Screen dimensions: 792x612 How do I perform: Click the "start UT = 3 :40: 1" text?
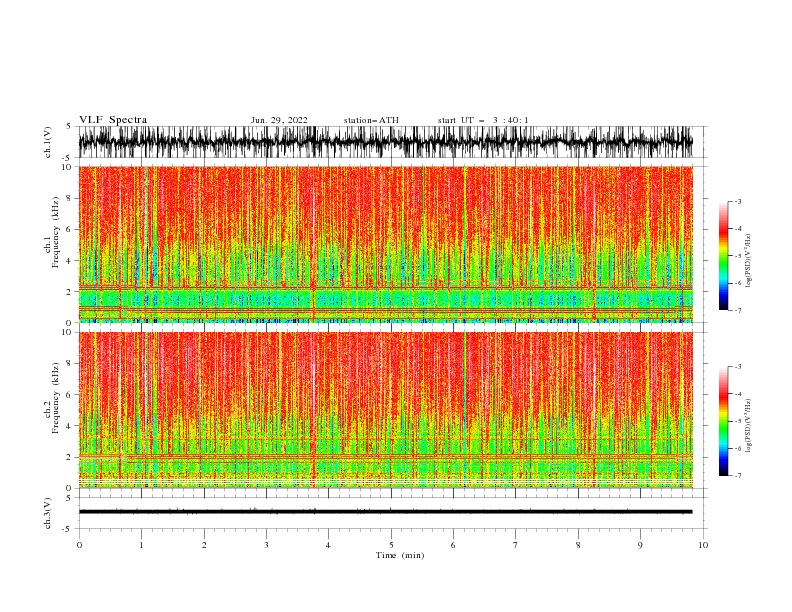(x=482, y=120)
